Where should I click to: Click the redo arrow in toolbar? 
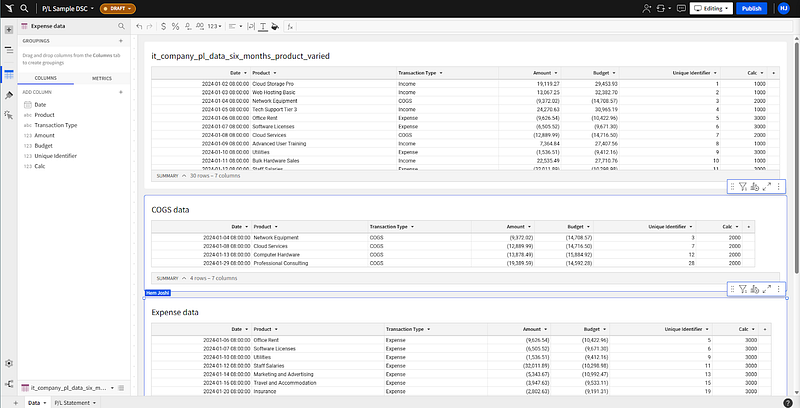coord(149,27)
